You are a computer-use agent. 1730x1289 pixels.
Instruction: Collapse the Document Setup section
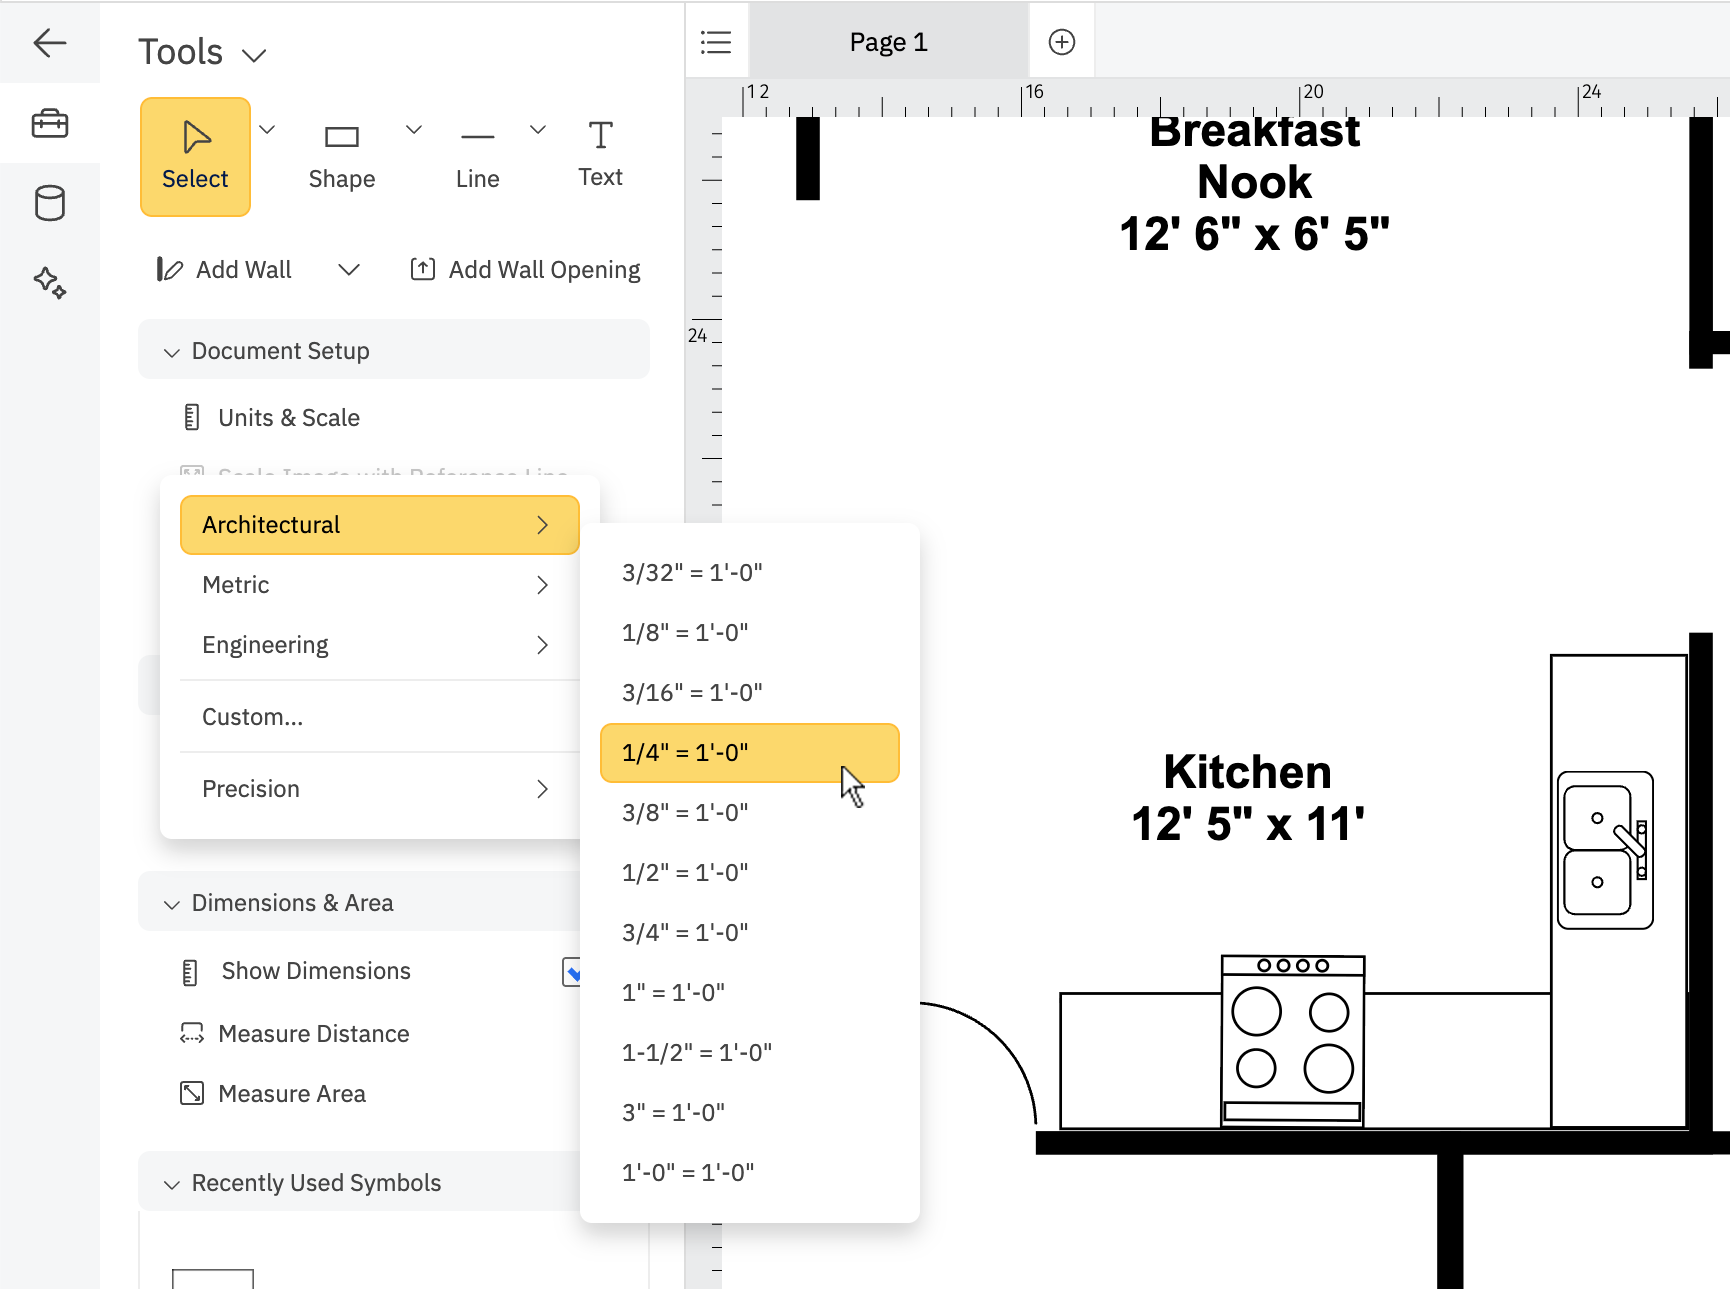pyautogui.click(x=171, y=351)
